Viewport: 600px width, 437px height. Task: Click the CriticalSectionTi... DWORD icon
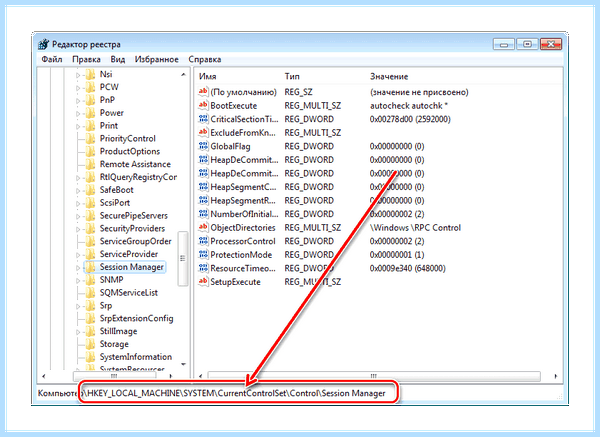[203, 119]
